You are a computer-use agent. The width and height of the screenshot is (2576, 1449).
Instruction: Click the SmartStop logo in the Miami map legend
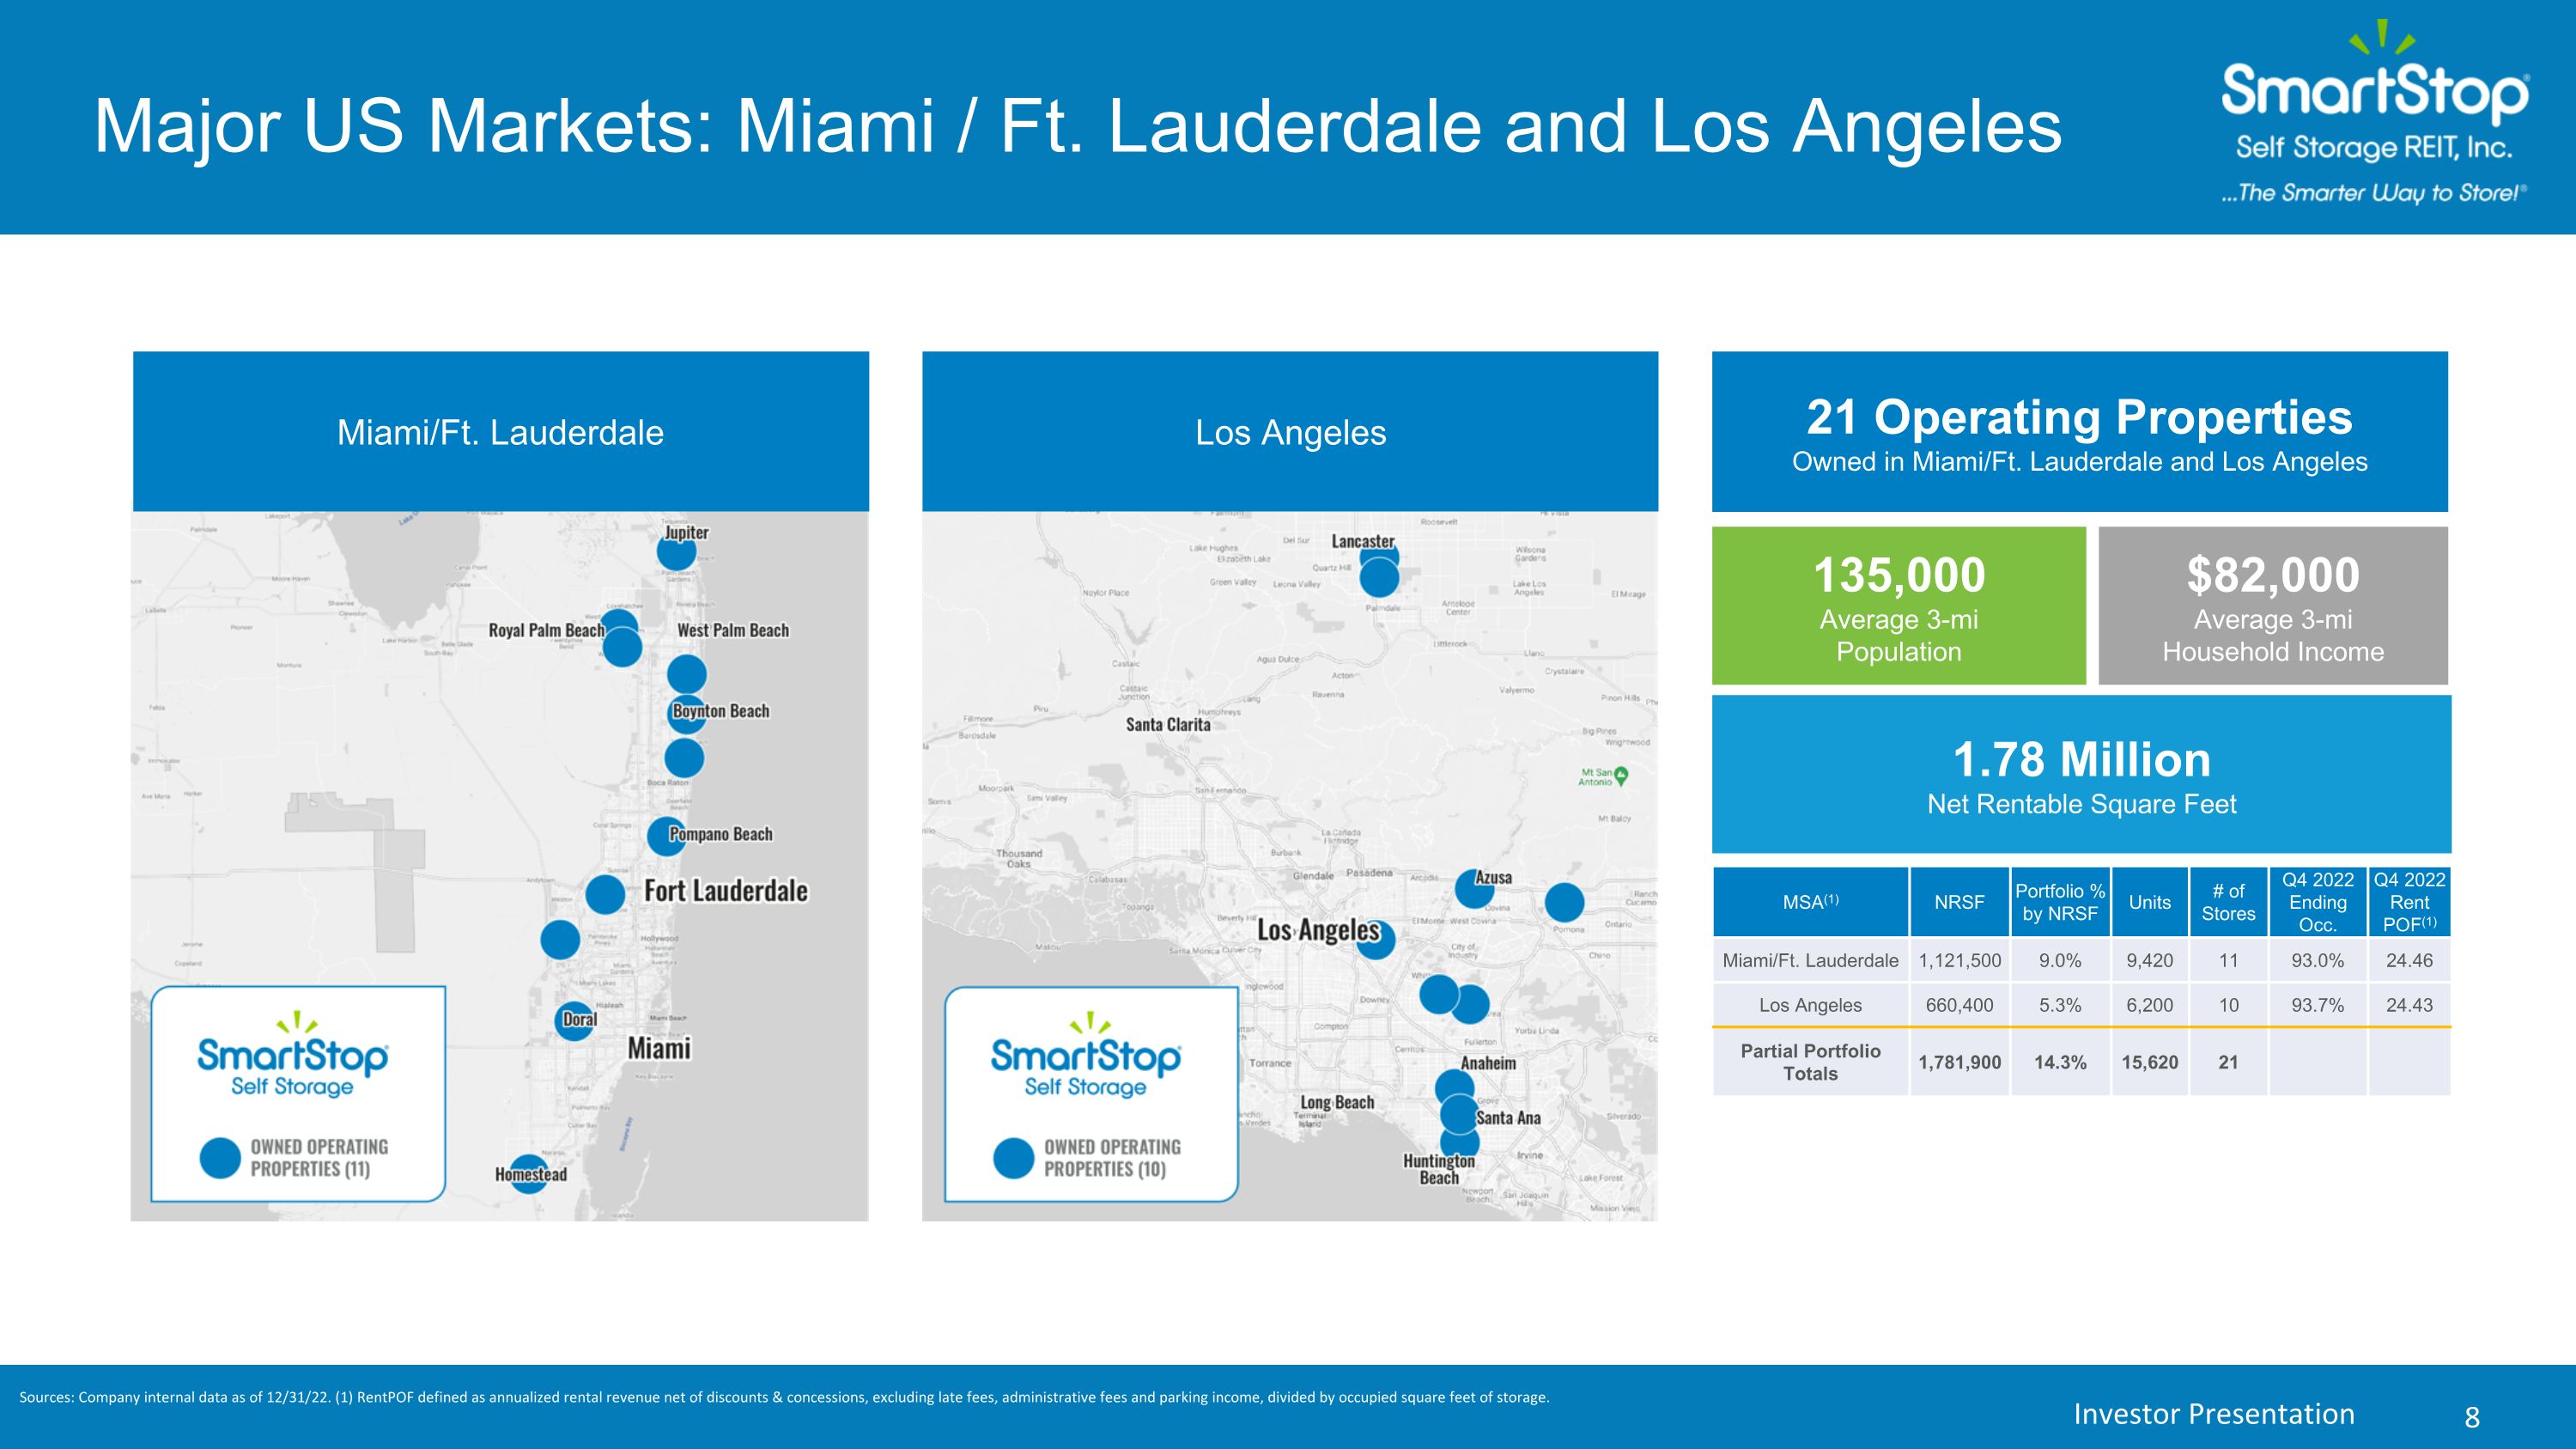[x=293, y=1055]
